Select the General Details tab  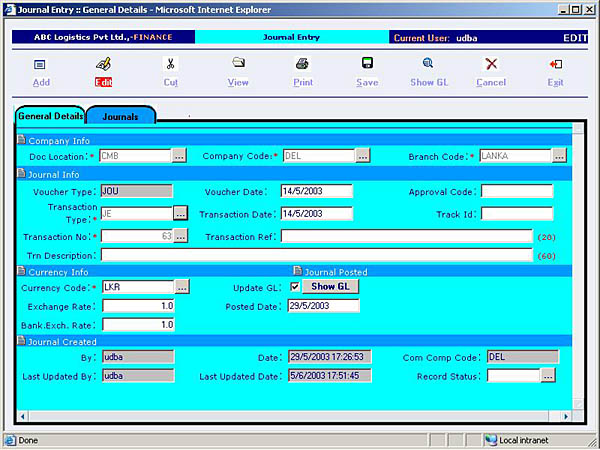click(x=51, y=116)
